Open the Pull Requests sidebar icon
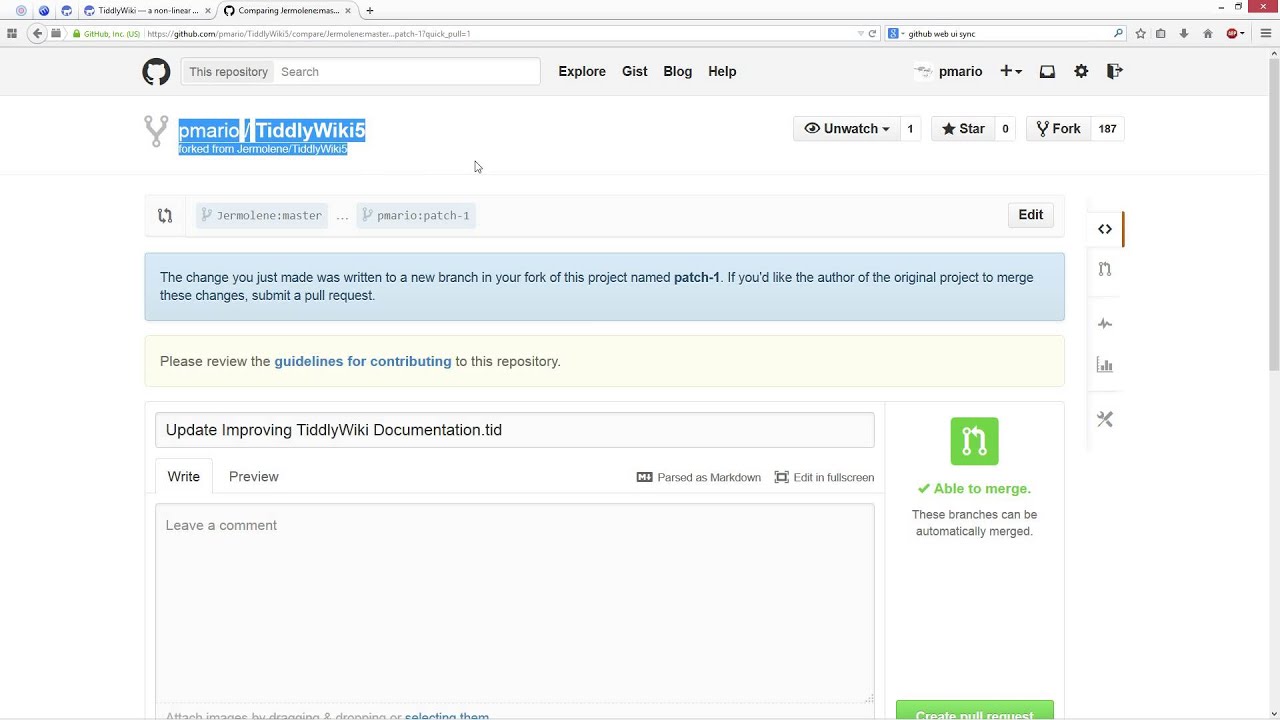This screenshot has height=720, width=1280. click(x=1105, y=269)
